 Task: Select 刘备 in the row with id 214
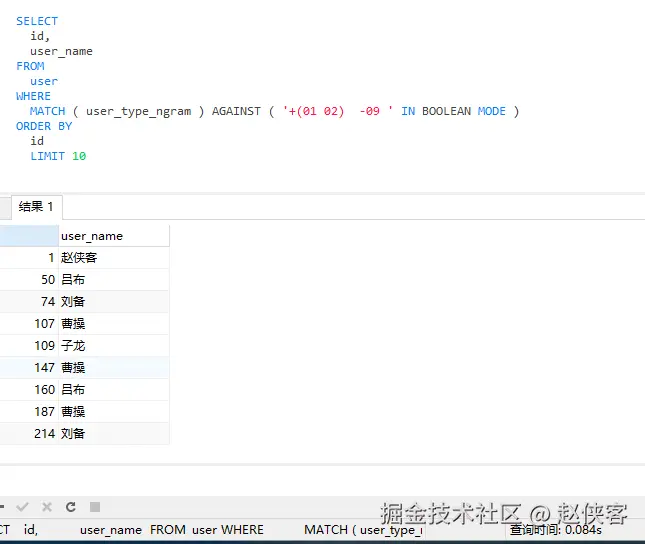(x=114, y=433)
